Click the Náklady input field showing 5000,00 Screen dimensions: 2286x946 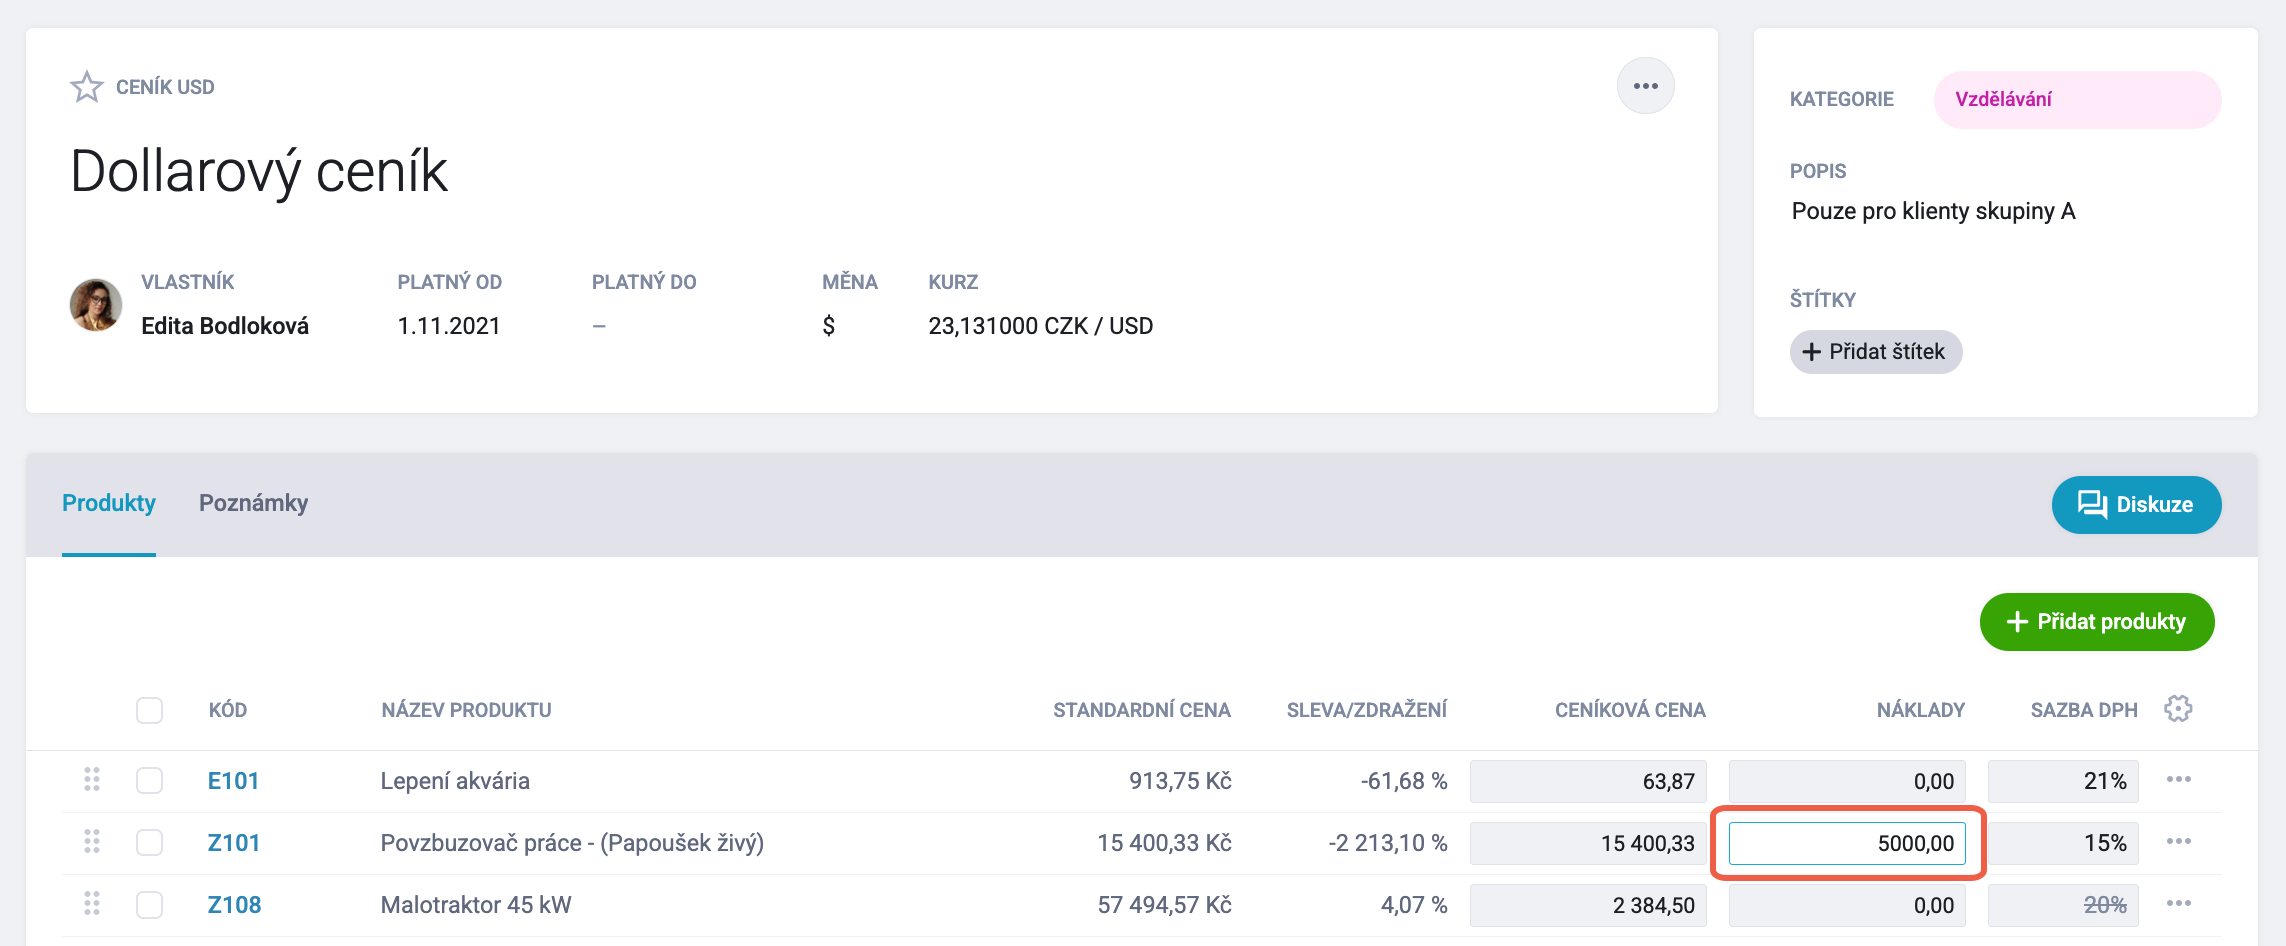tap(1847, 843)
